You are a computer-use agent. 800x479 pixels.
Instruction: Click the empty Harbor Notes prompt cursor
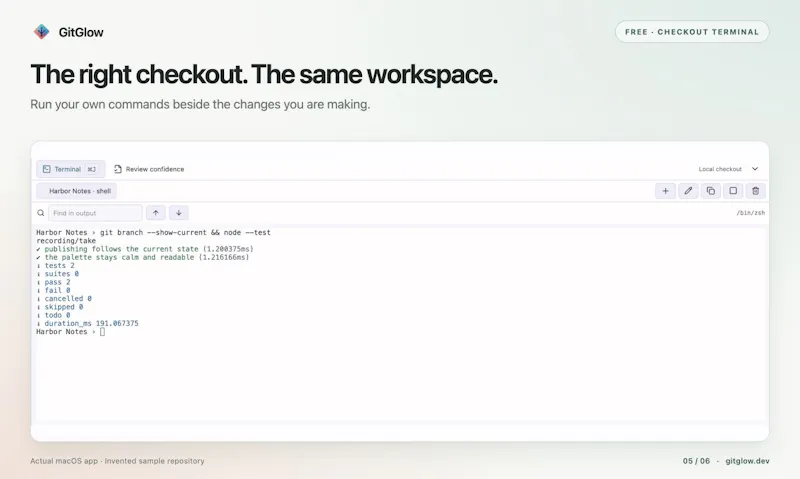point(102,332)
